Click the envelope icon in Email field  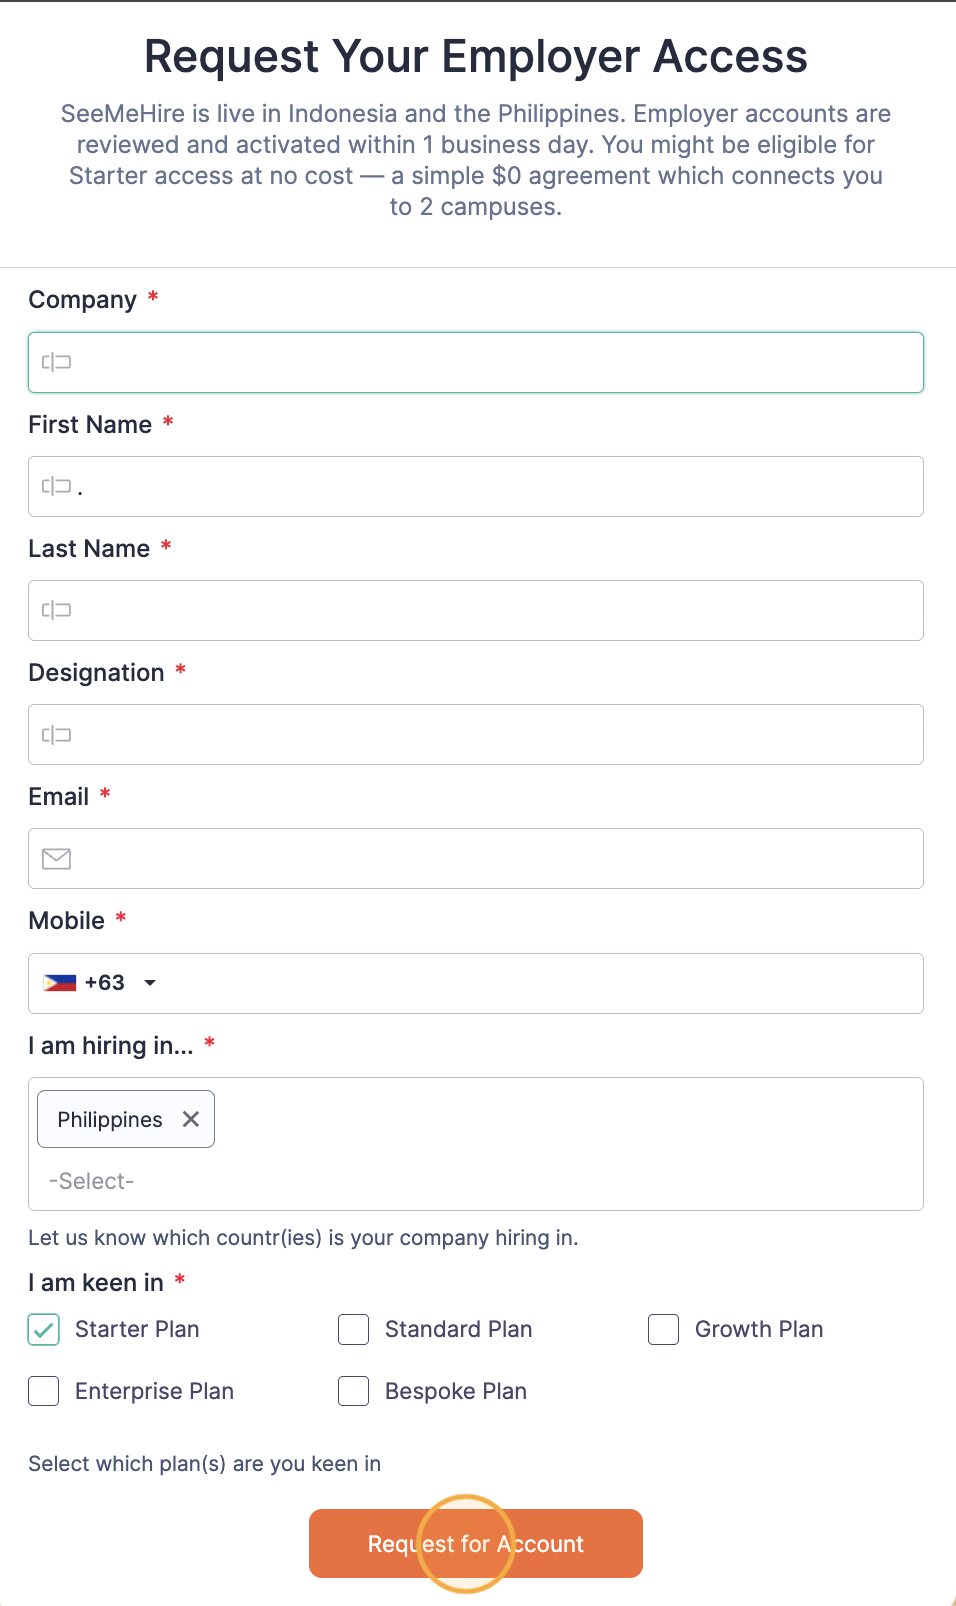tap(56, 859)
